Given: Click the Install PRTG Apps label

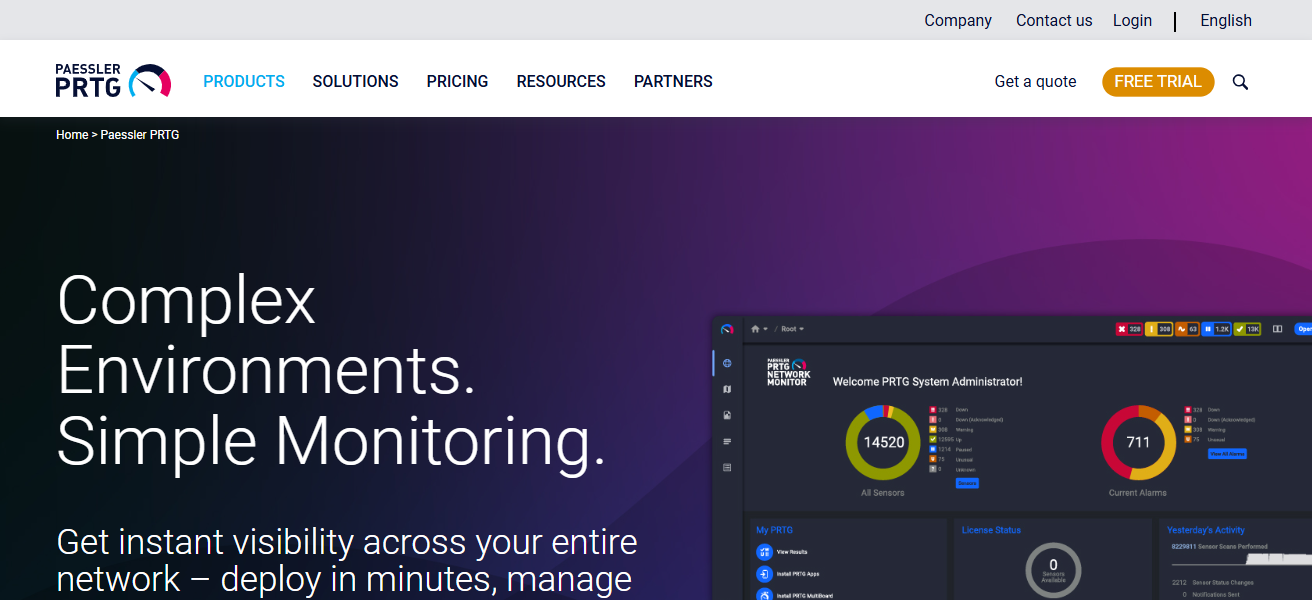Looking at the screenshot, I should pyautogui.click(x=798, y=574).
